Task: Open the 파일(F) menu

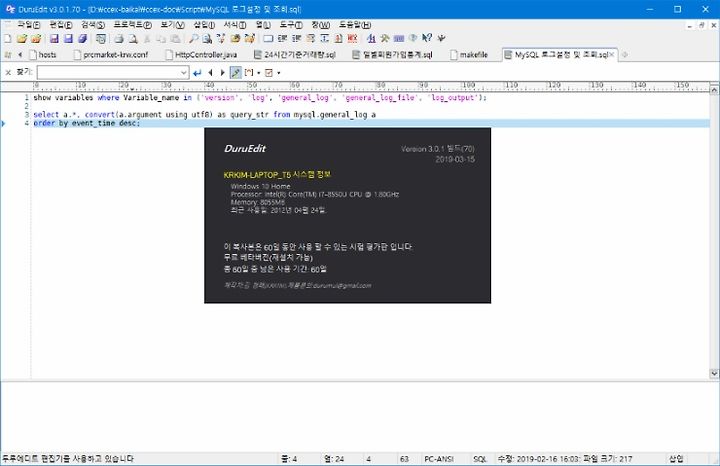Action: (29, 25)
